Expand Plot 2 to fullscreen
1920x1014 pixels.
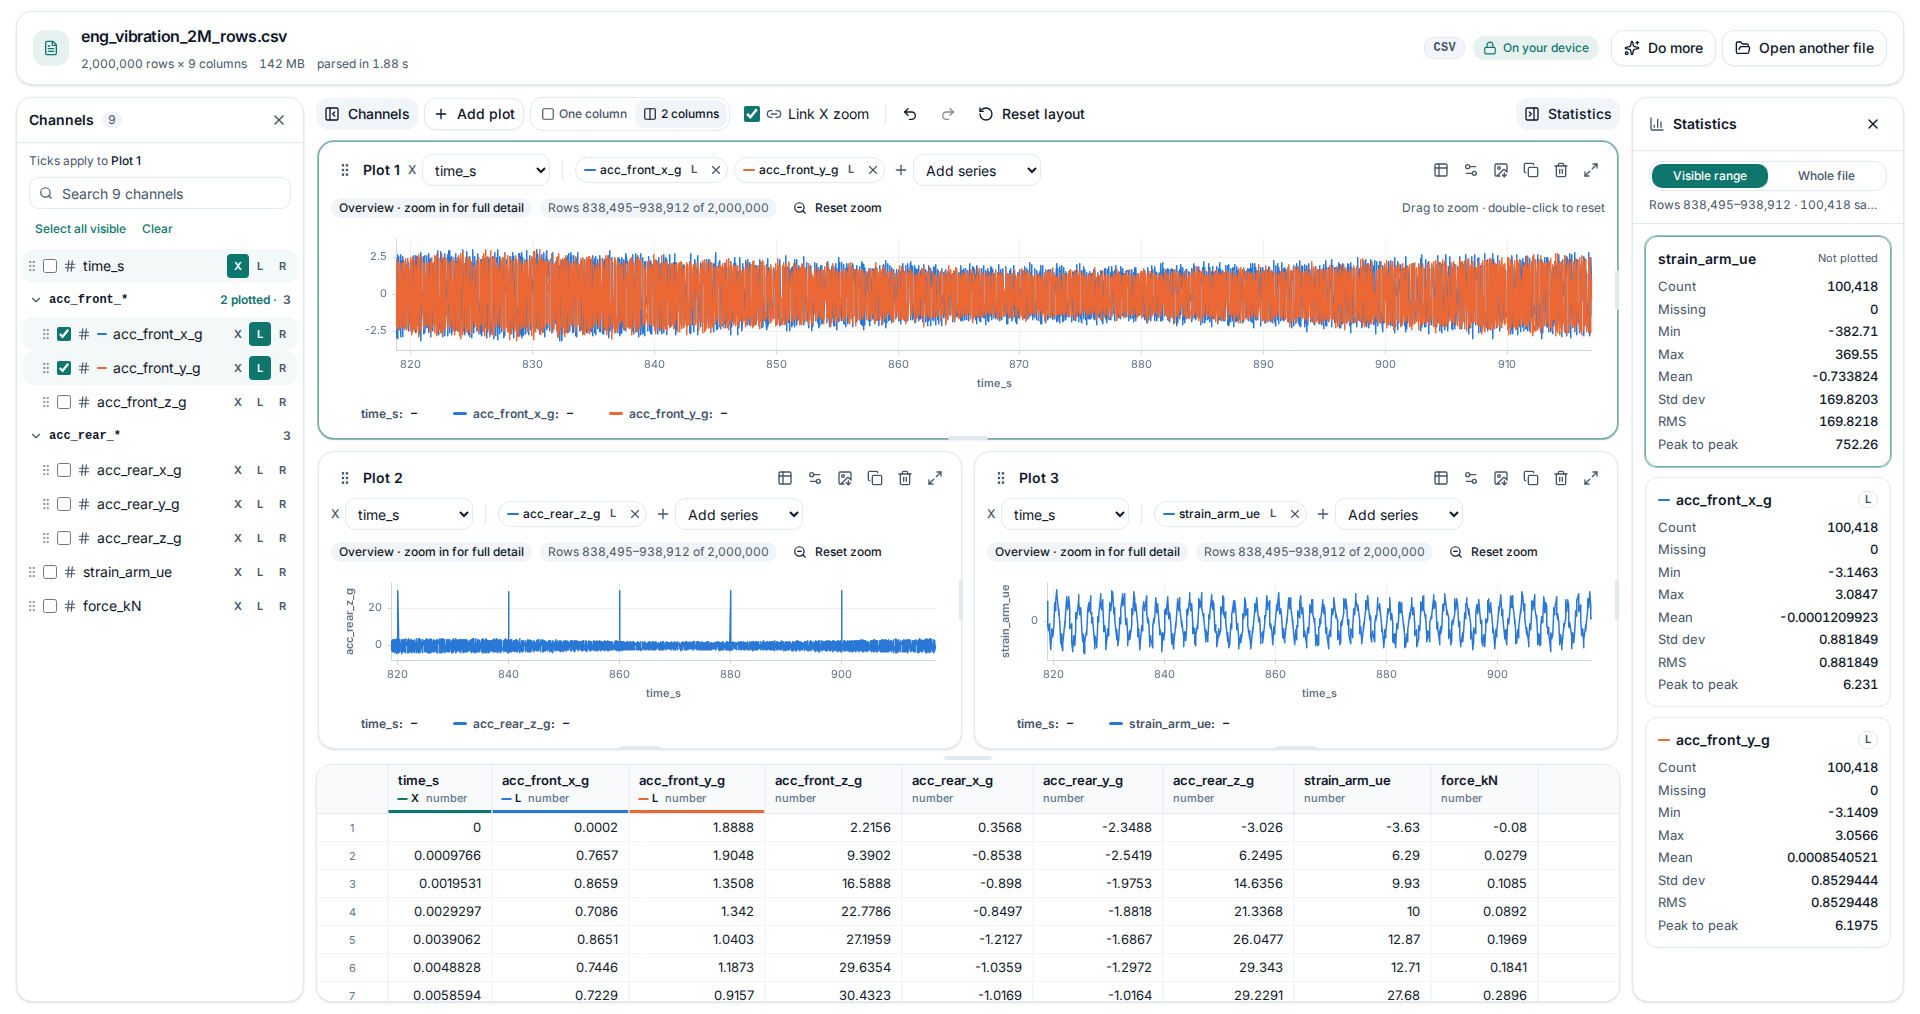click(x=935, y=478)
